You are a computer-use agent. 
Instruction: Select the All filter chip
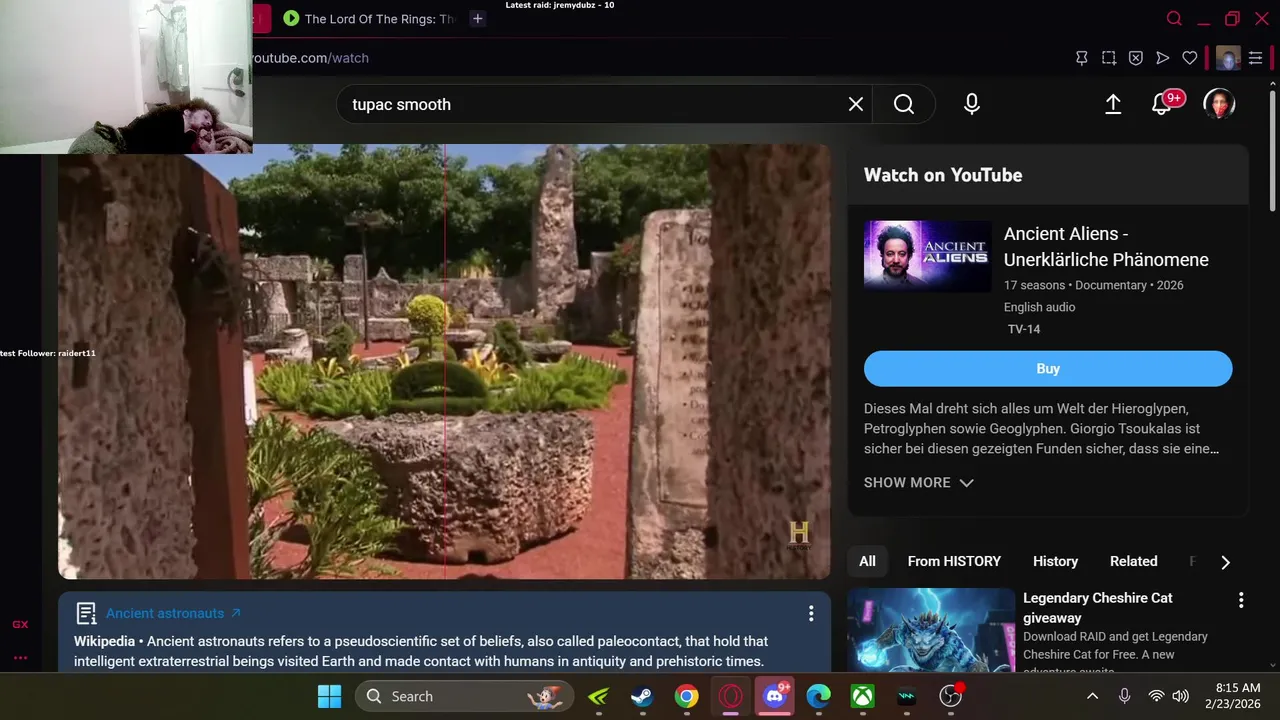pos(867,561)
